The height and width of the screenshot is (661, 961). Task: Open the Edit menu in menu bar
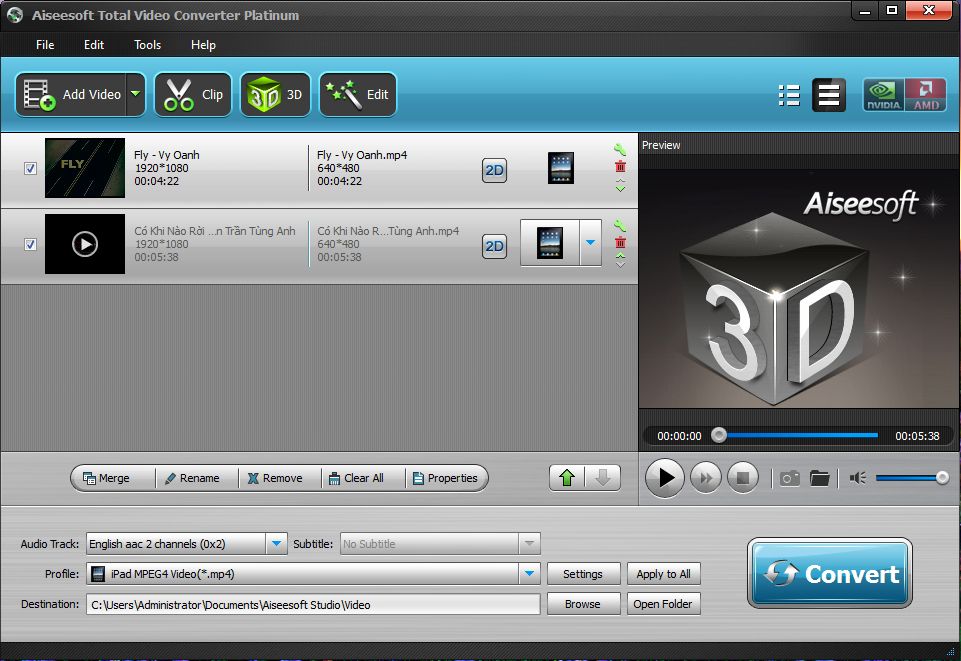click(x=94, y=45)
